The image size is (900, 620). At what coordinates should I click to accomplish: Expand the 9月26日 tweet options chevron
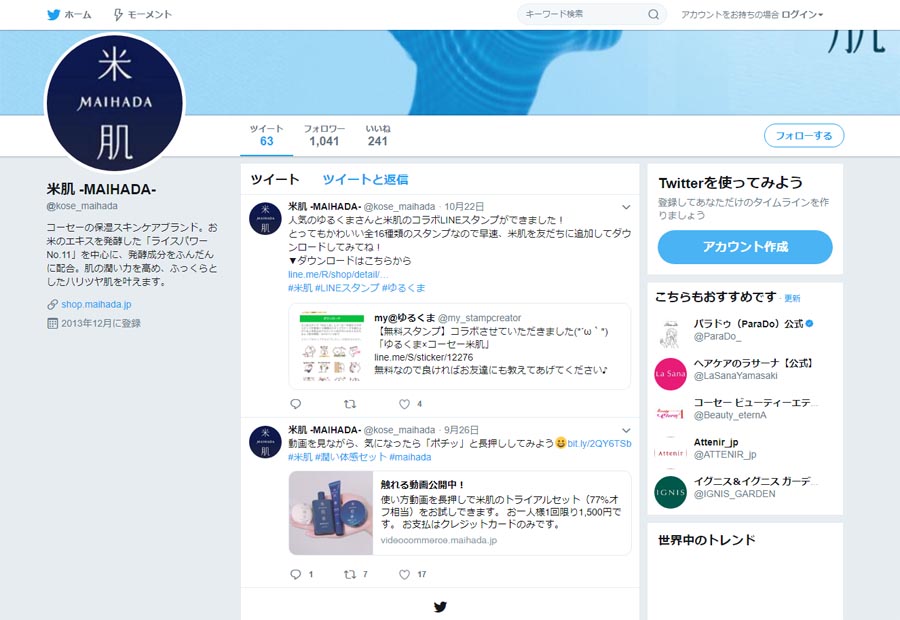point(626,431)
